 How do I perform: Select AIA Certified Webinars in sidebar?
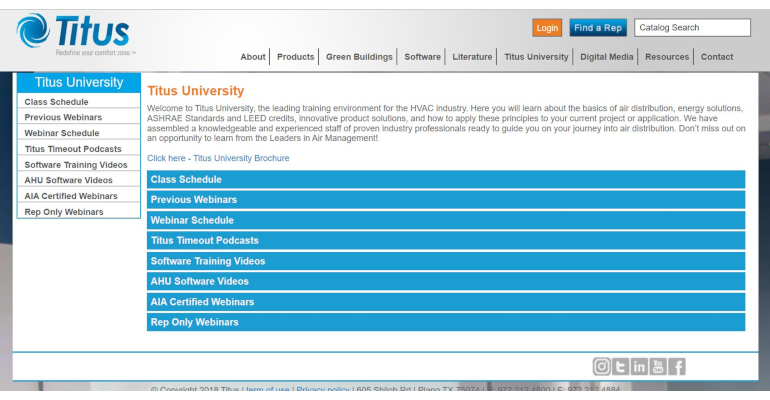pos(79,196)
